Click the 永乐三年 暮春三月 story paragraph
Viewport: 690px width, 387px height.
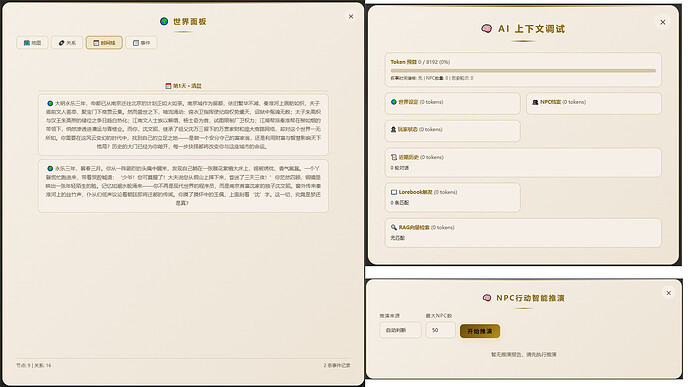click(x=183, y=186)
